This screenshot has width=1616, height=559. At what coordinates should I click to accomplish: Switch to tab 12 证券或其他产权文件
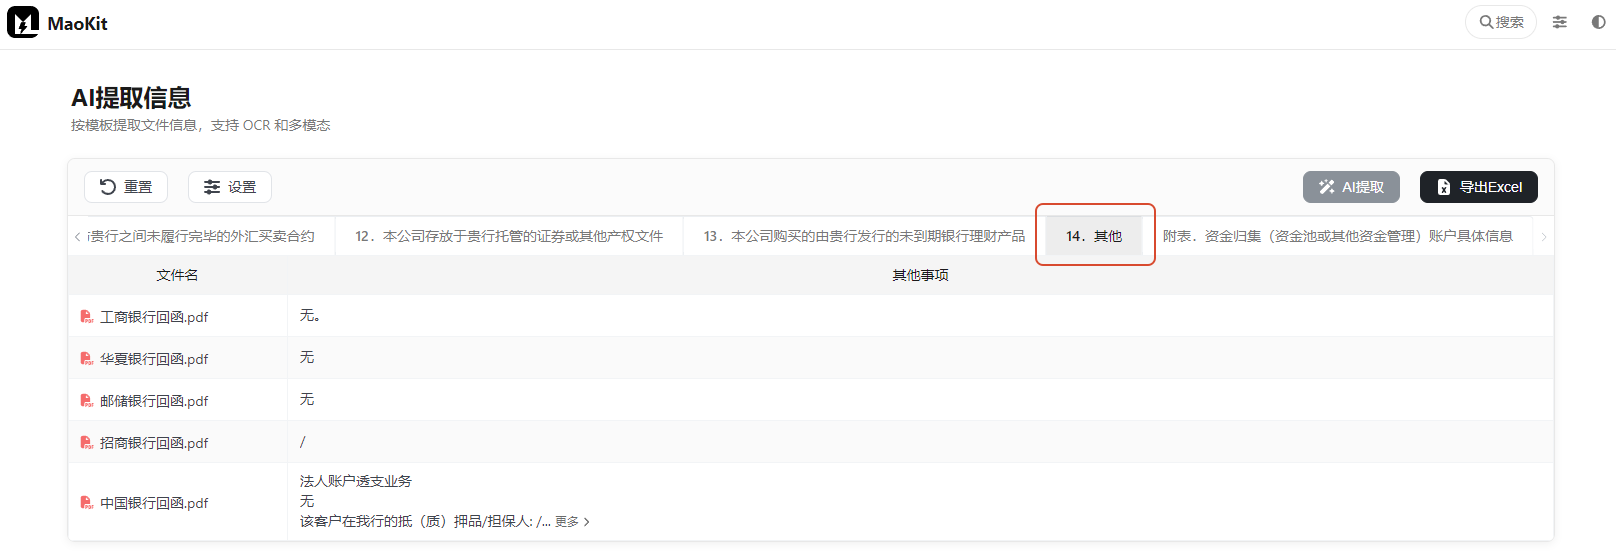pyautogui.click(x=509, y=236)
